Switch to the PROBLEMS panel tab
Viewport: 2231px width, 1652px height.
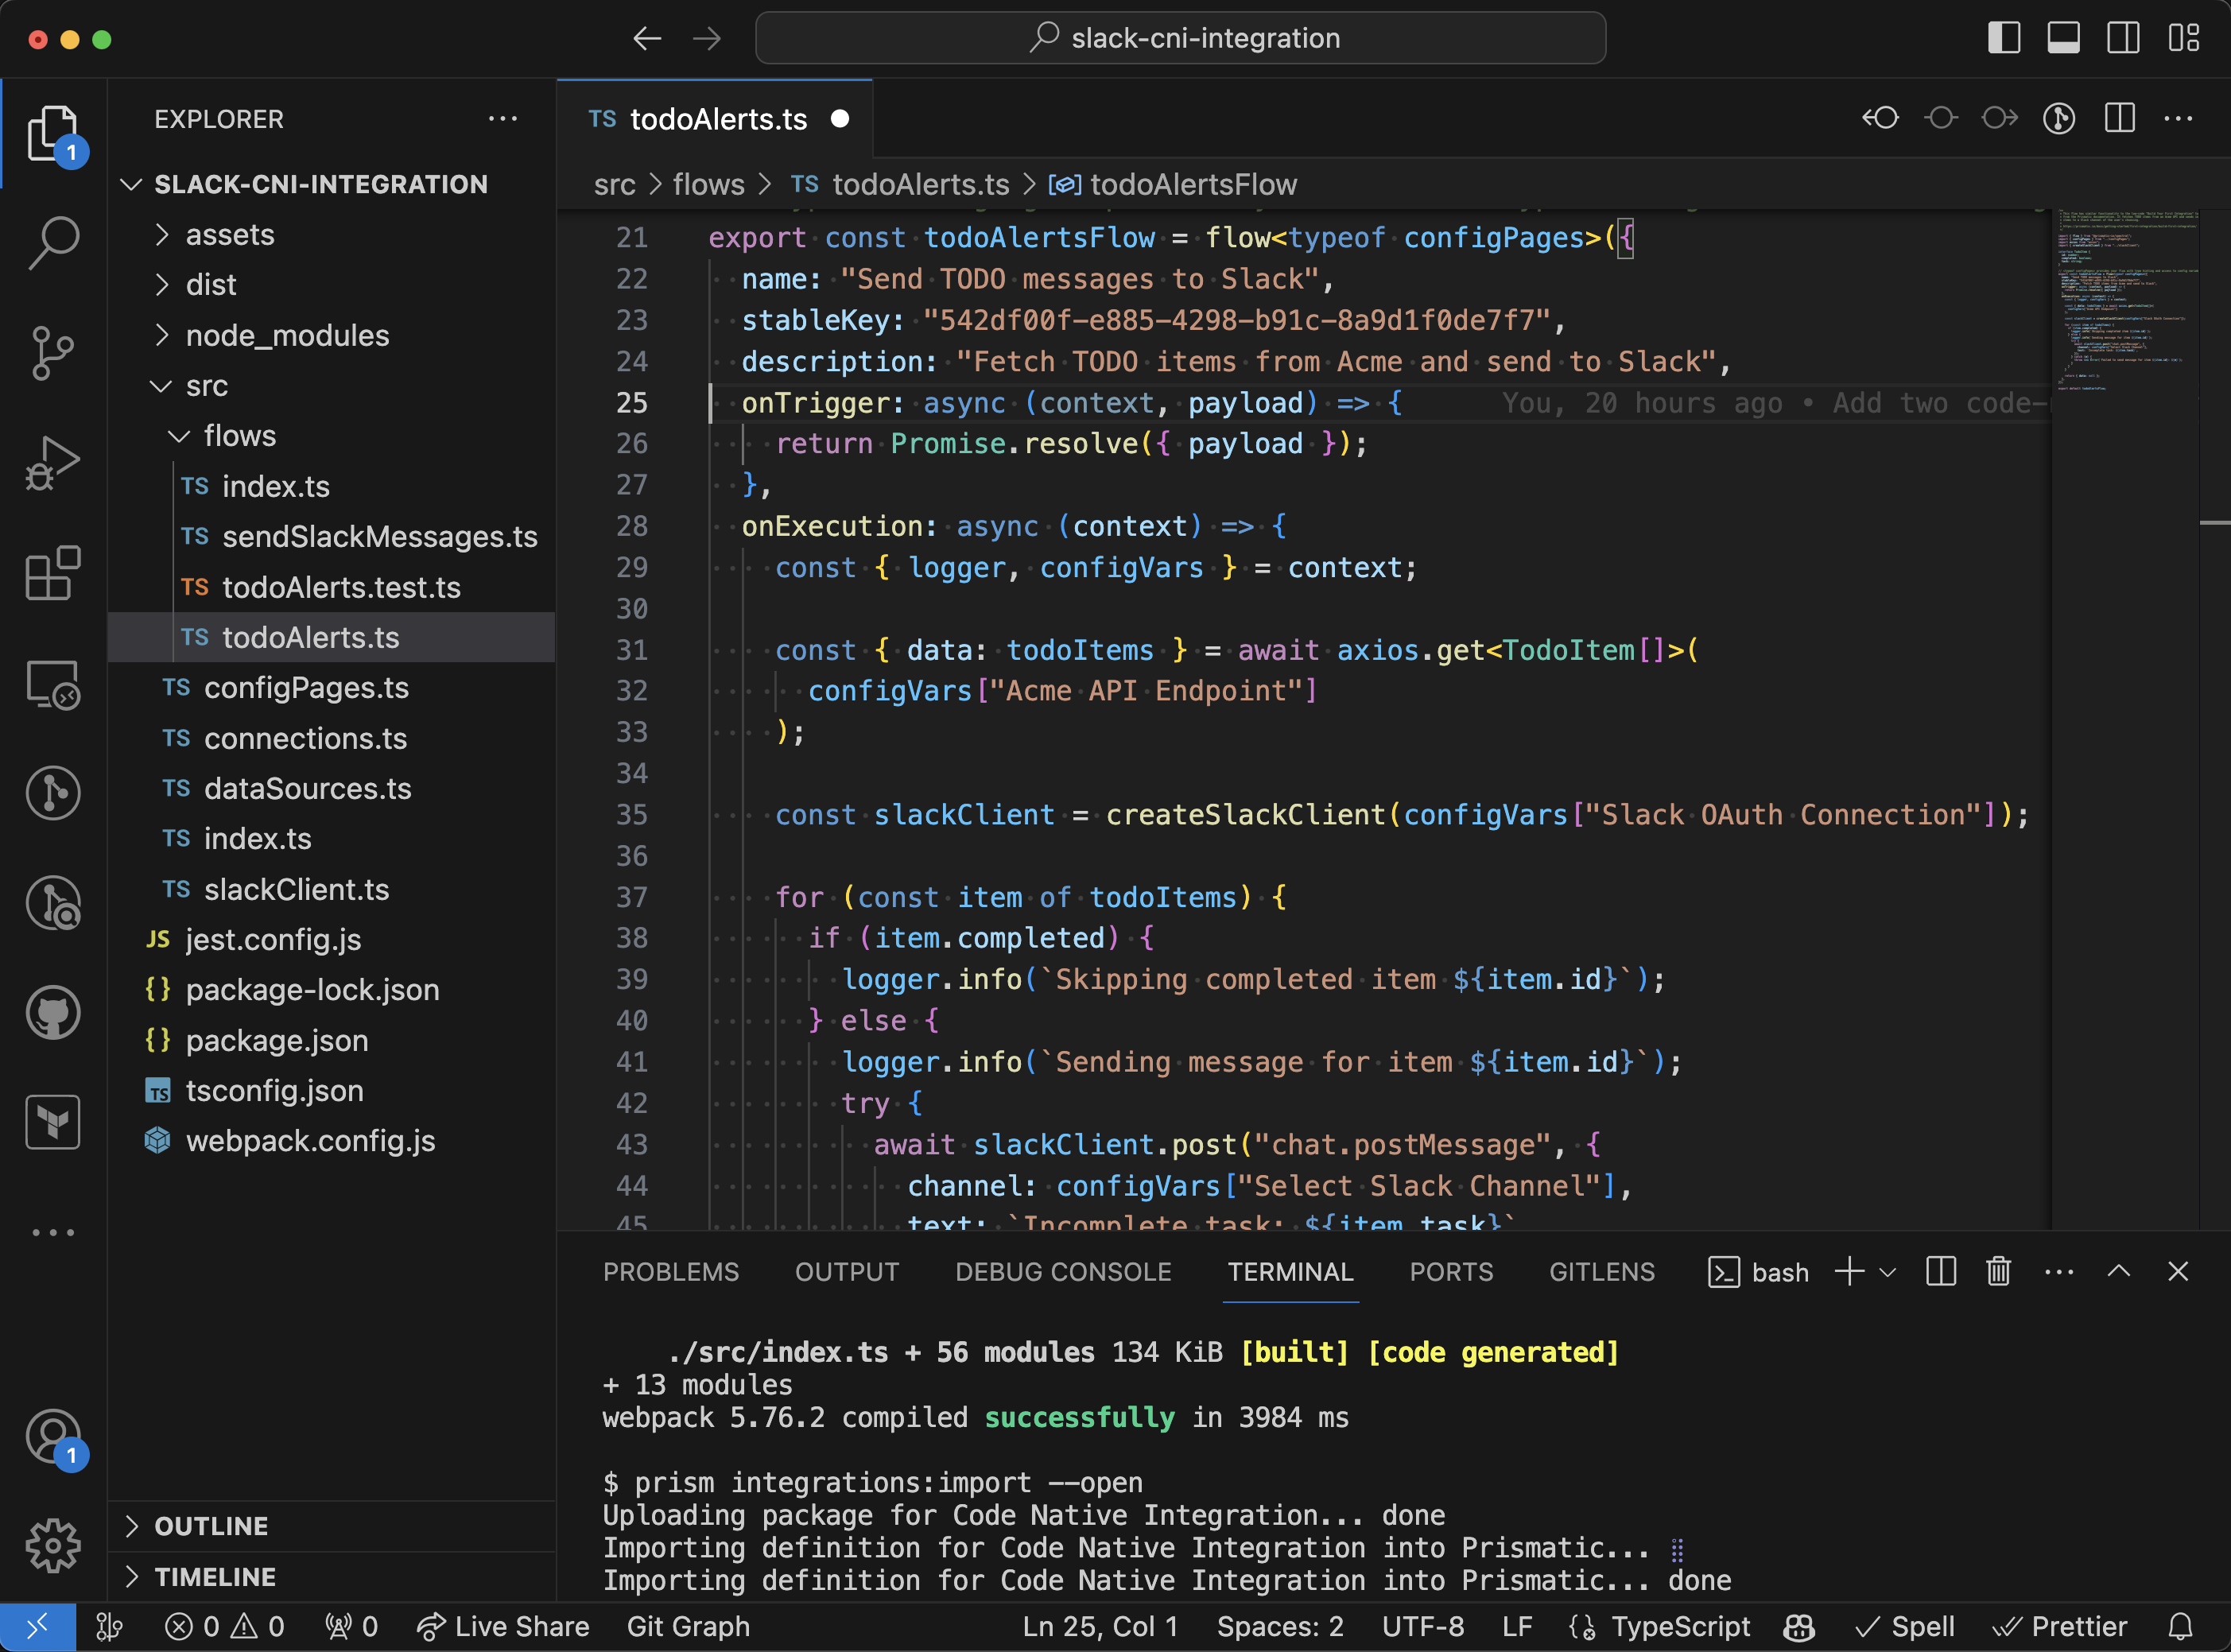670,1272
